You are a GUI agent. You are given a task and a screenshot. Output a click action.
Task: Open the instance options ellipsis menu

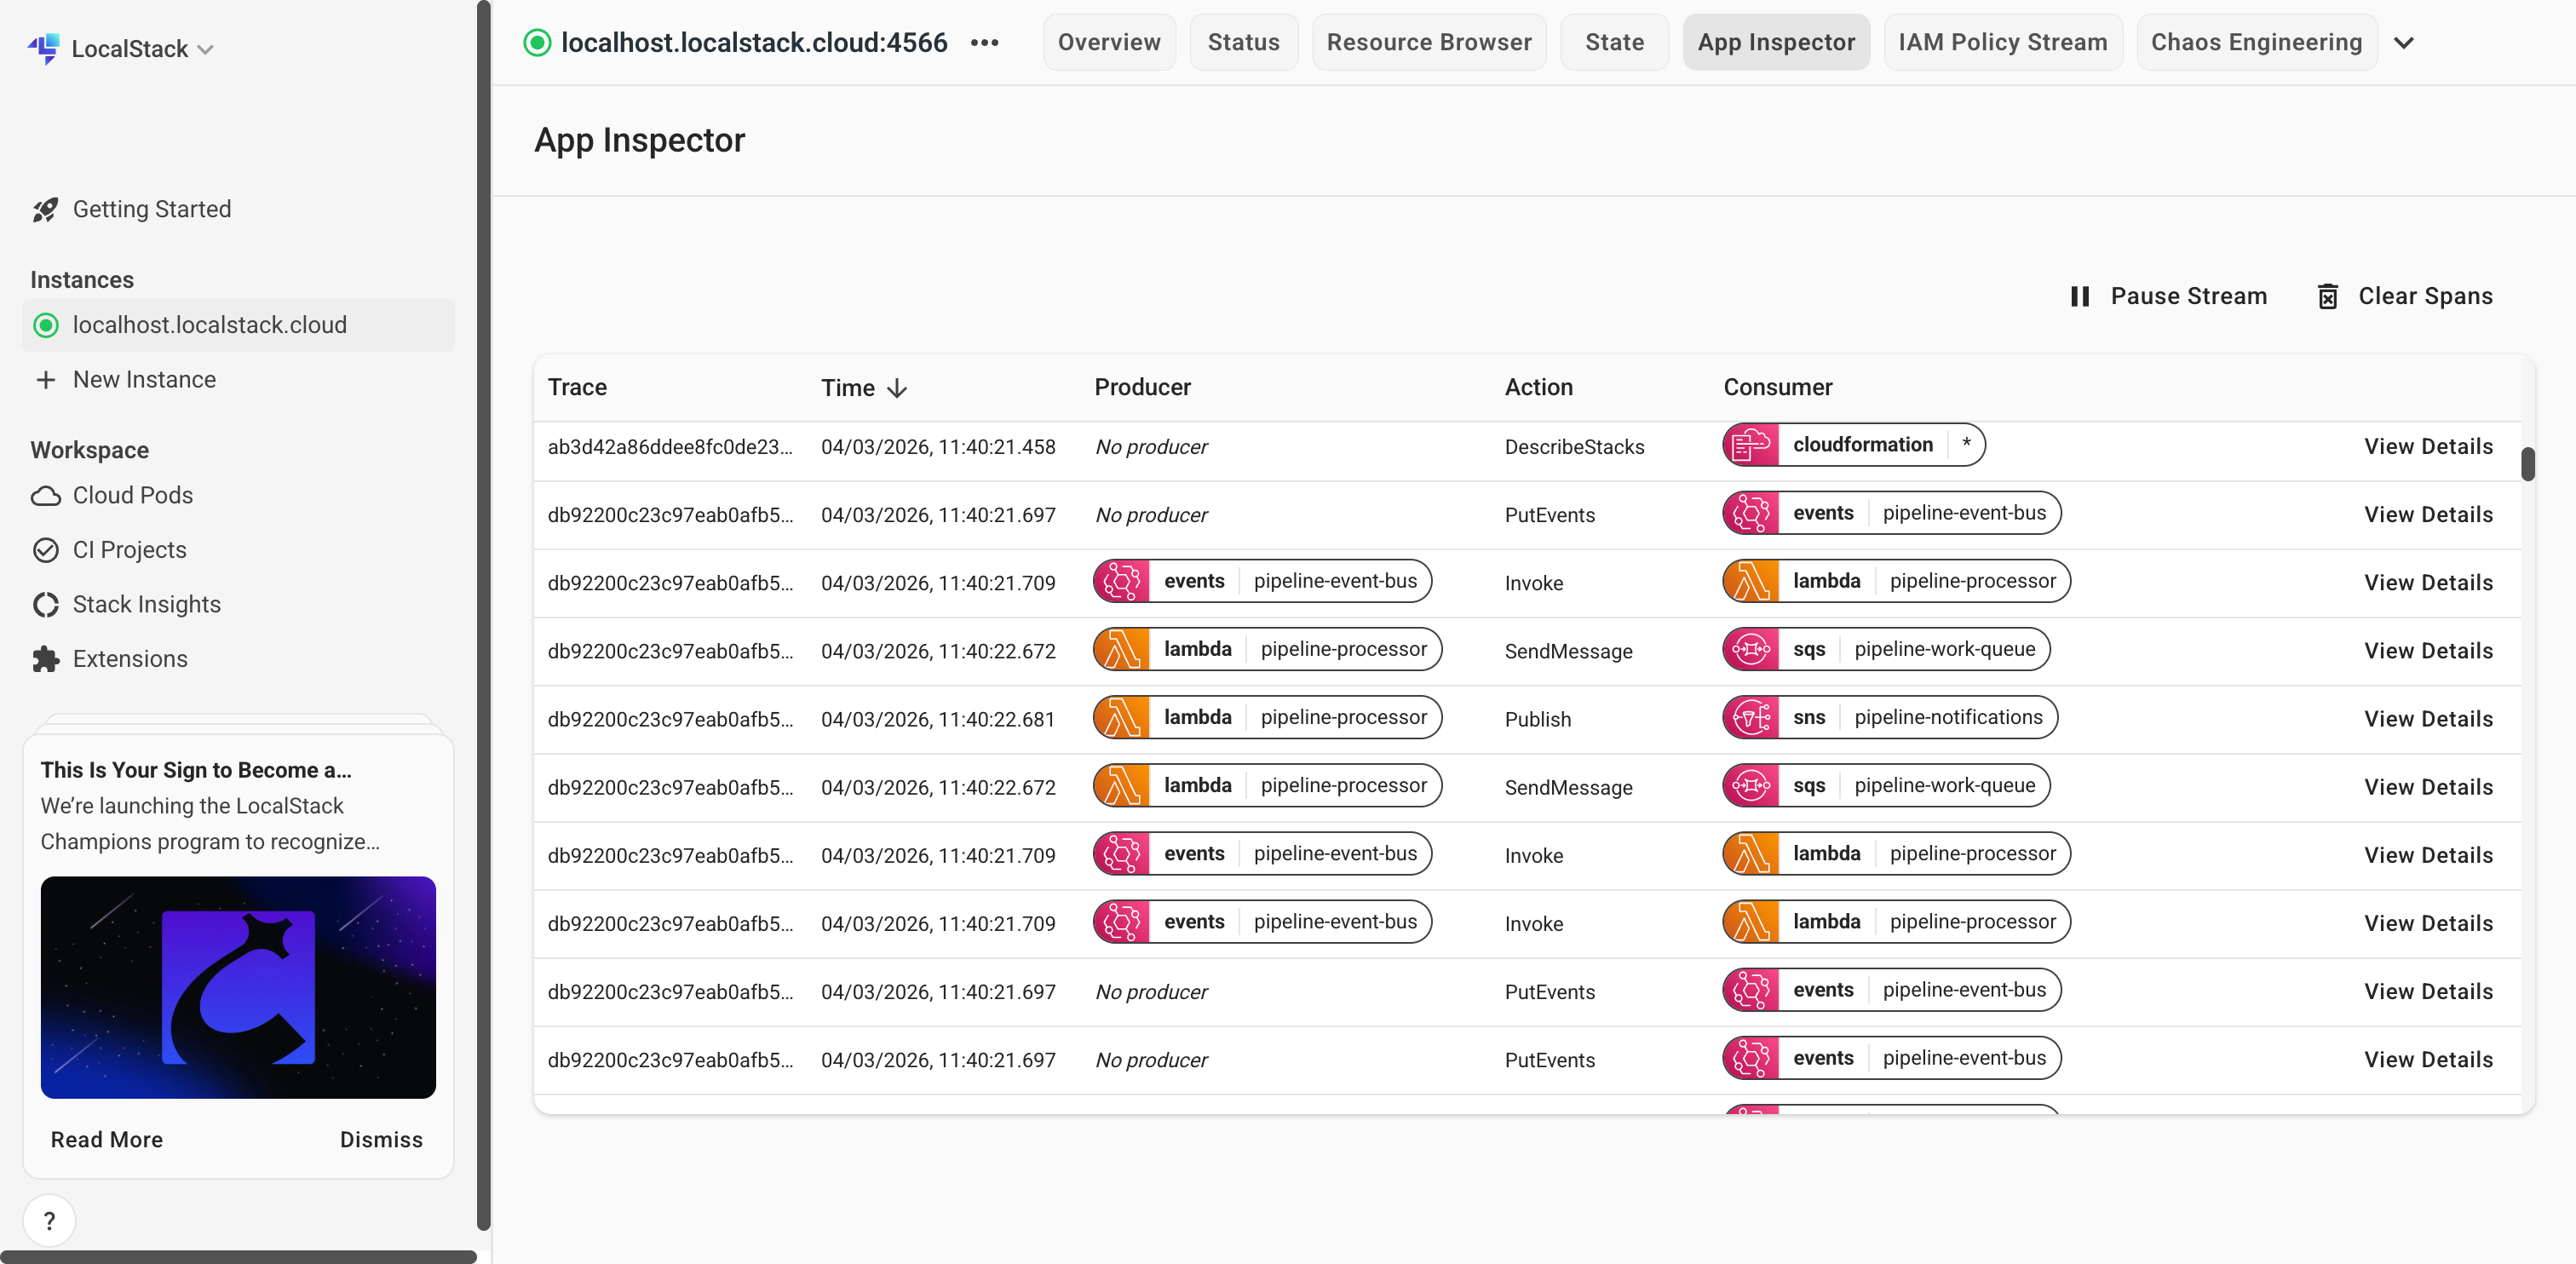pos(985,42)
